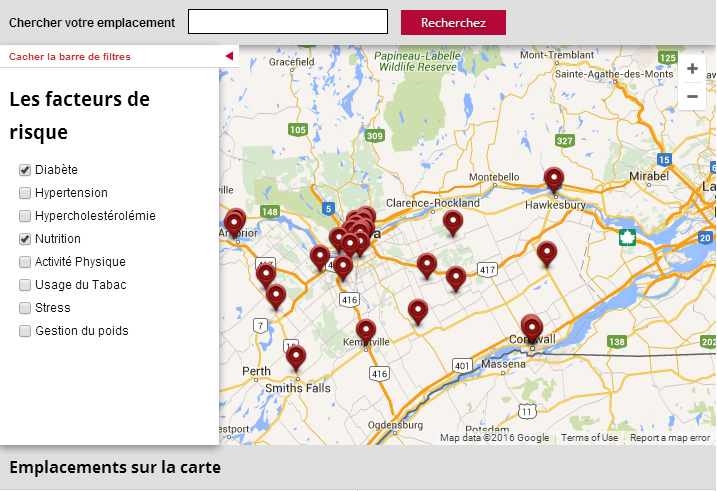Image resolution: width=717 pixels, height=491 pixels.
Task: Collapse filter bar using the red arrow
Action: tap(229, 56)
